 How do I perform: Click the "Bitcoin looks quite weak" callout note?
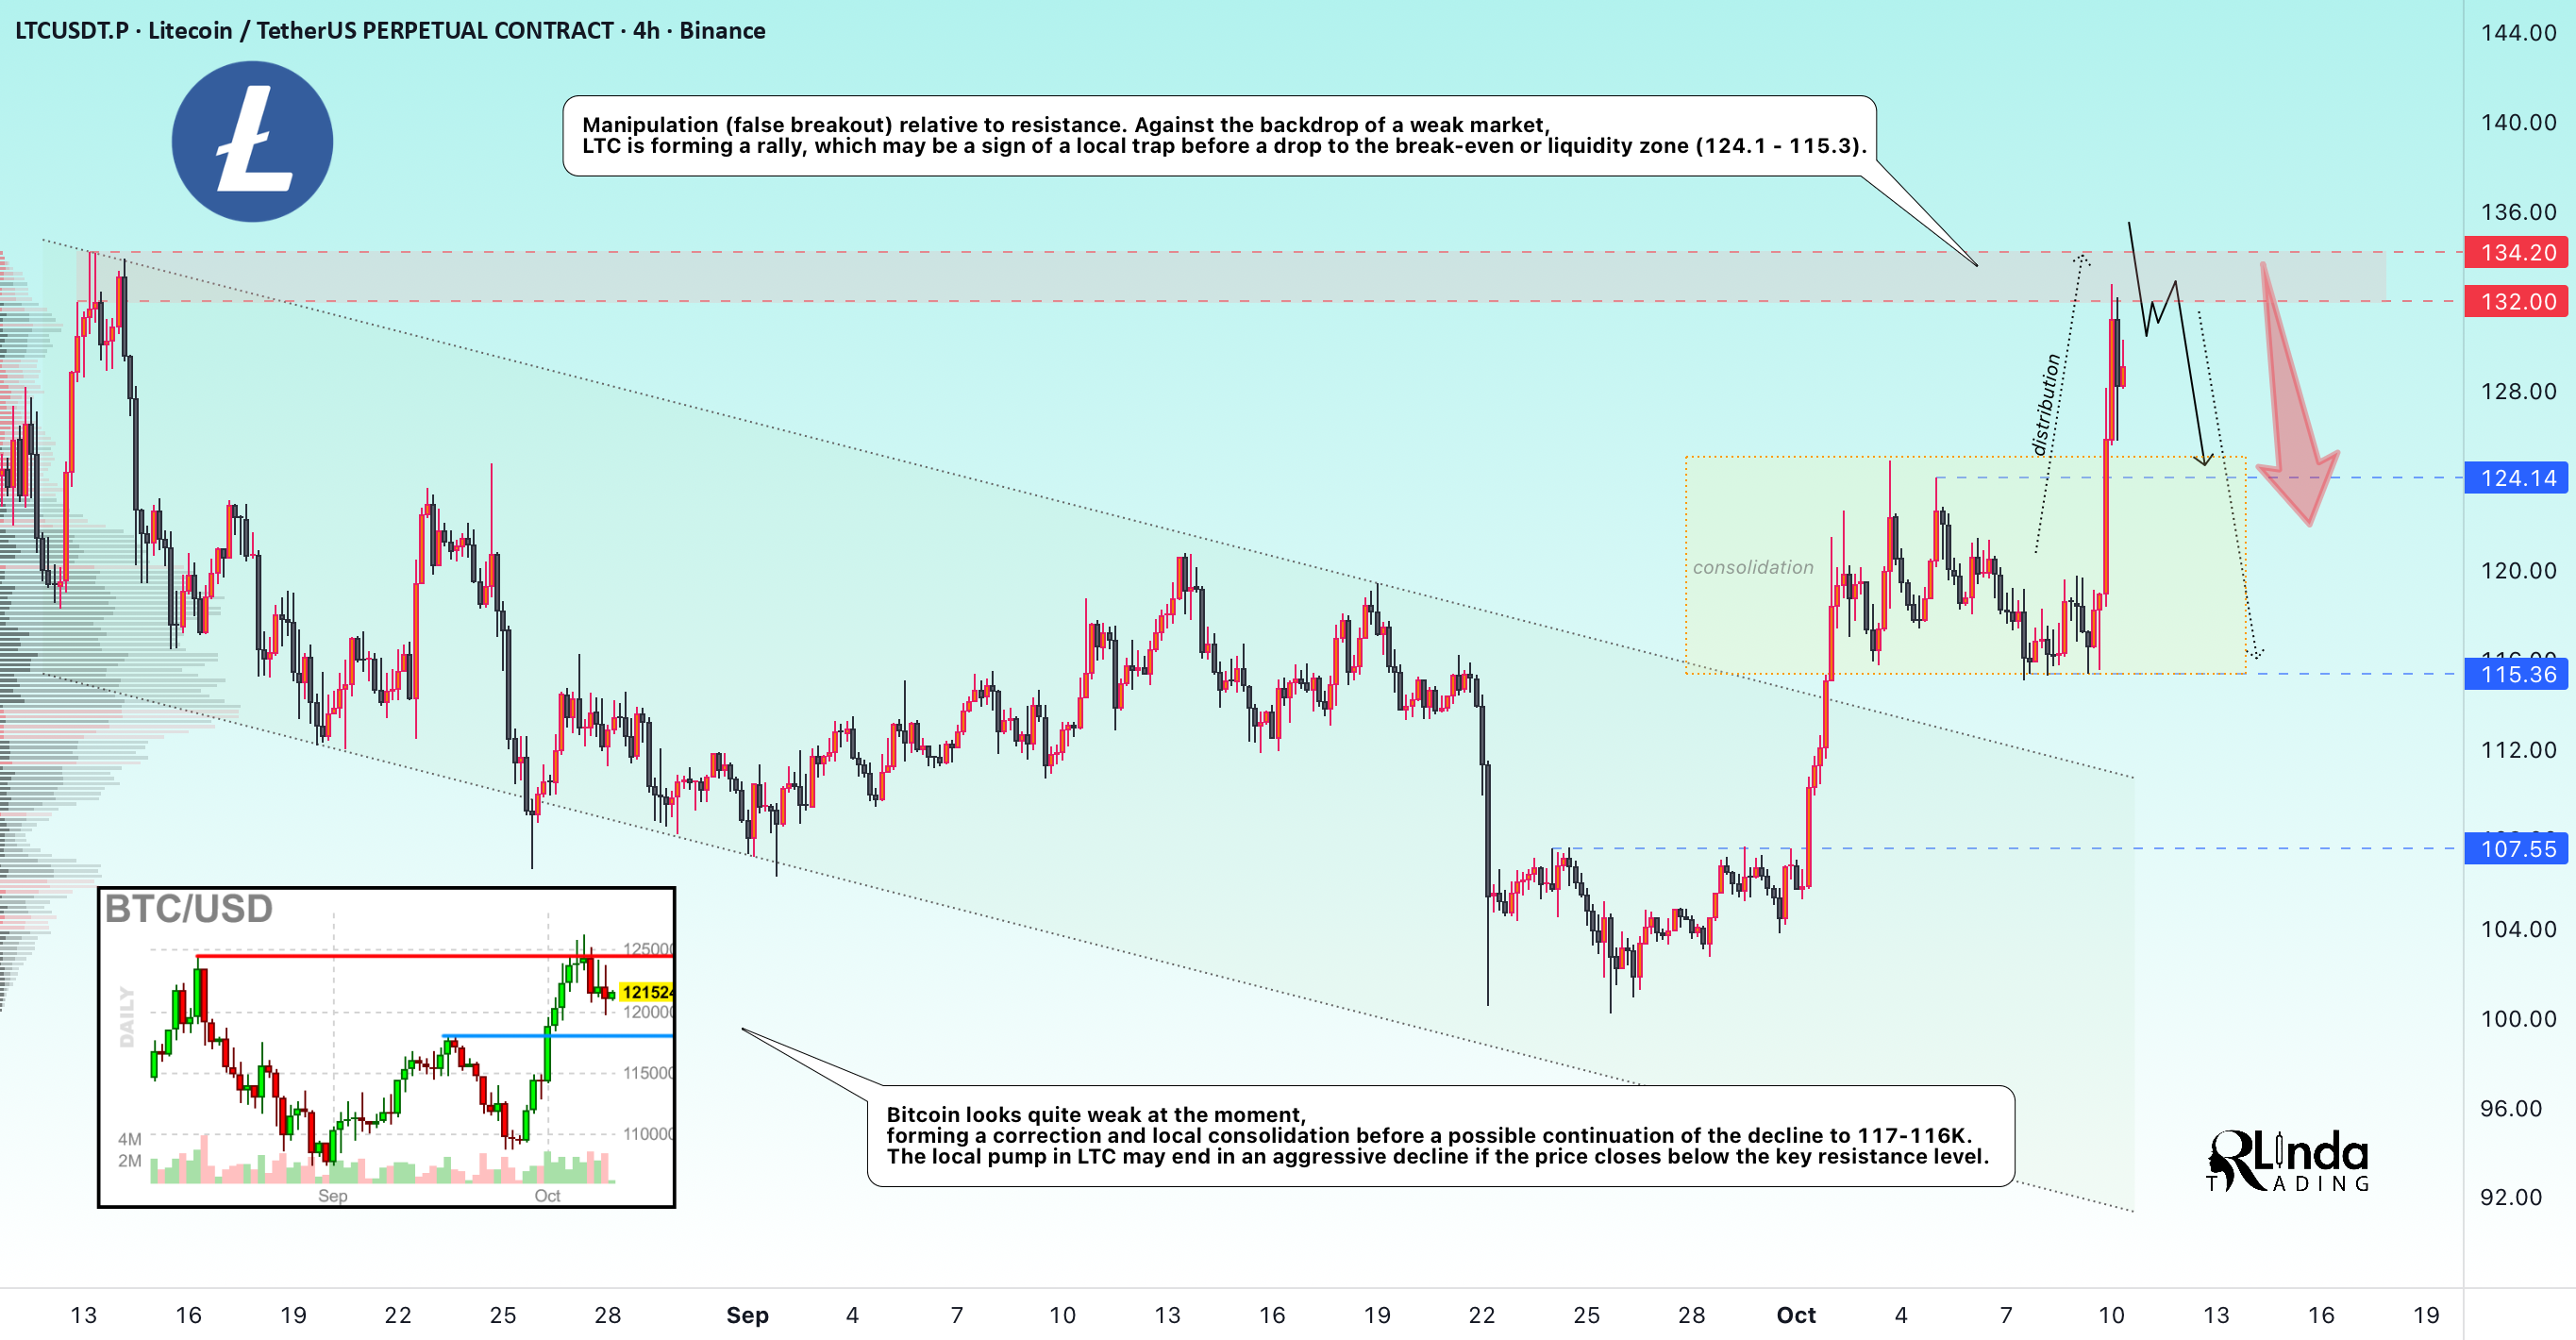(x=1440, y=1136)
